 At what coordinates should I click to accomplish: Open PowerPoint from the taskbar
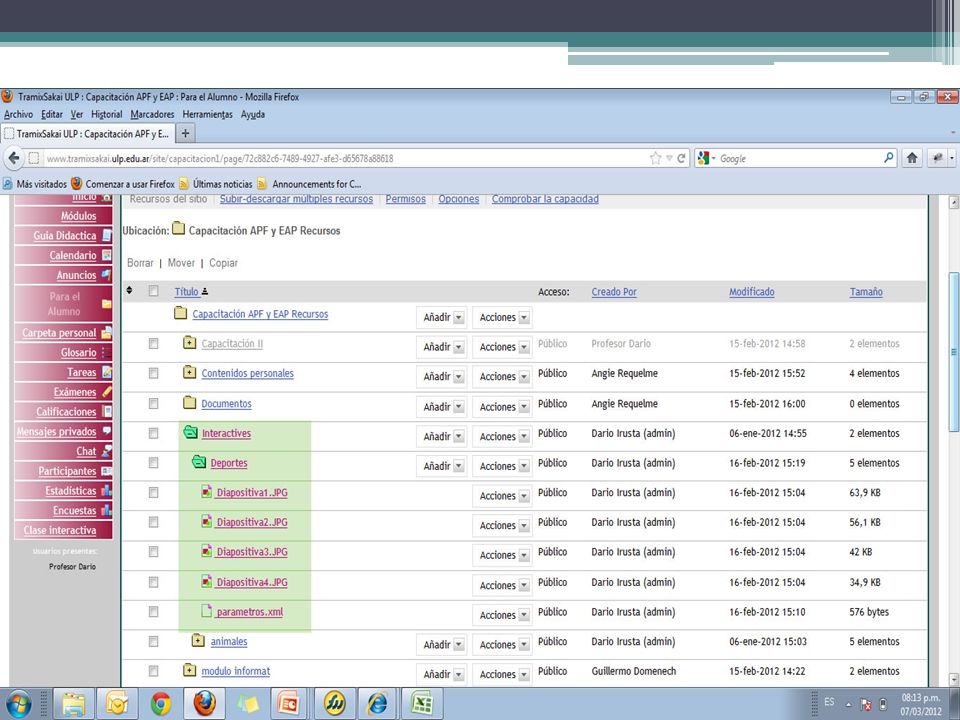click(288, 704)
